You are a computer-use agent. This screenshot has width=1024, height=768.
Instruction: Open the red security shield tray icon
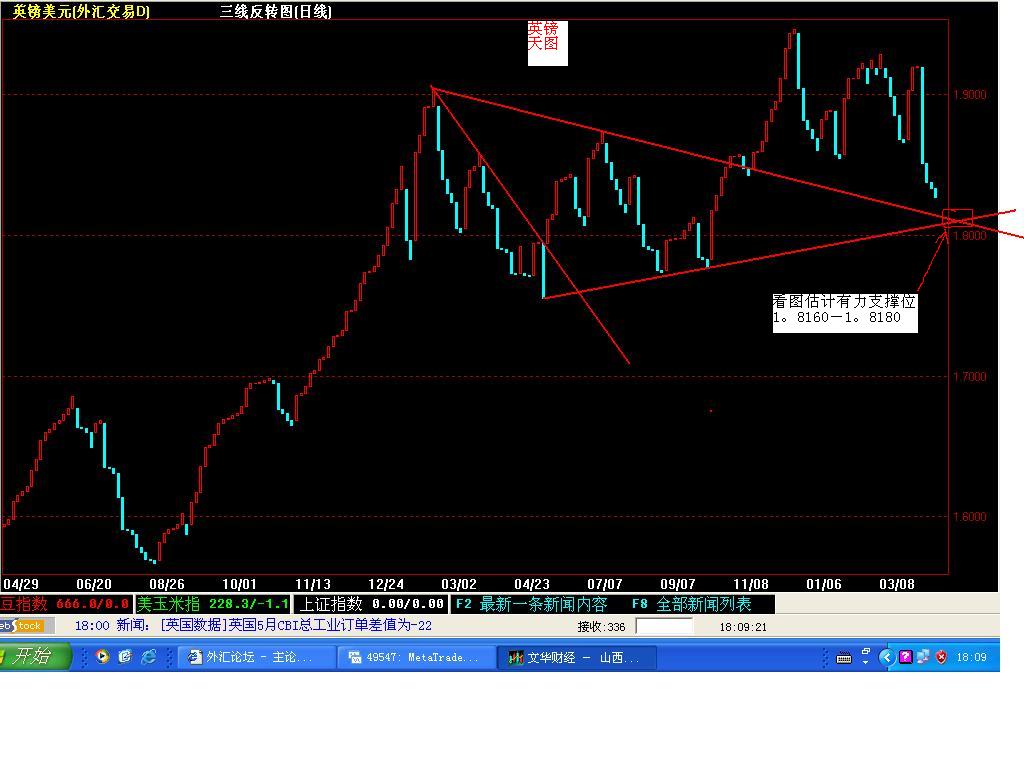941,657
